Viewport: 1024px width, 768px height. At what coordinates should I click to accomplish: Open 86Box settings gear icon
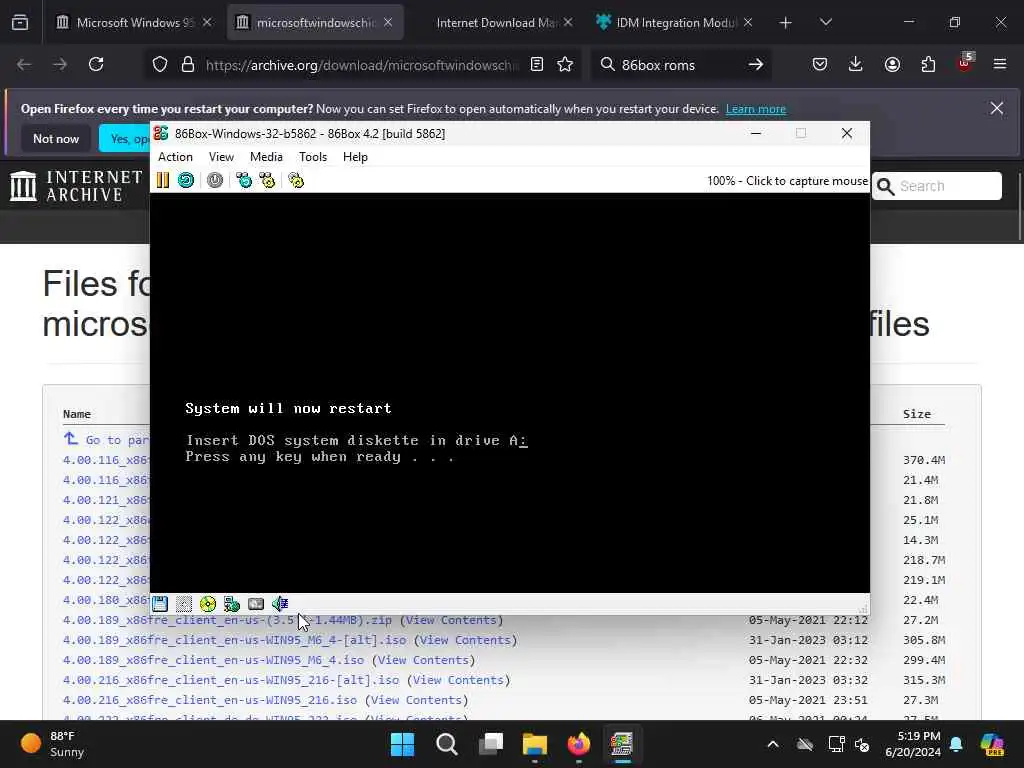[x=296, y=180]
